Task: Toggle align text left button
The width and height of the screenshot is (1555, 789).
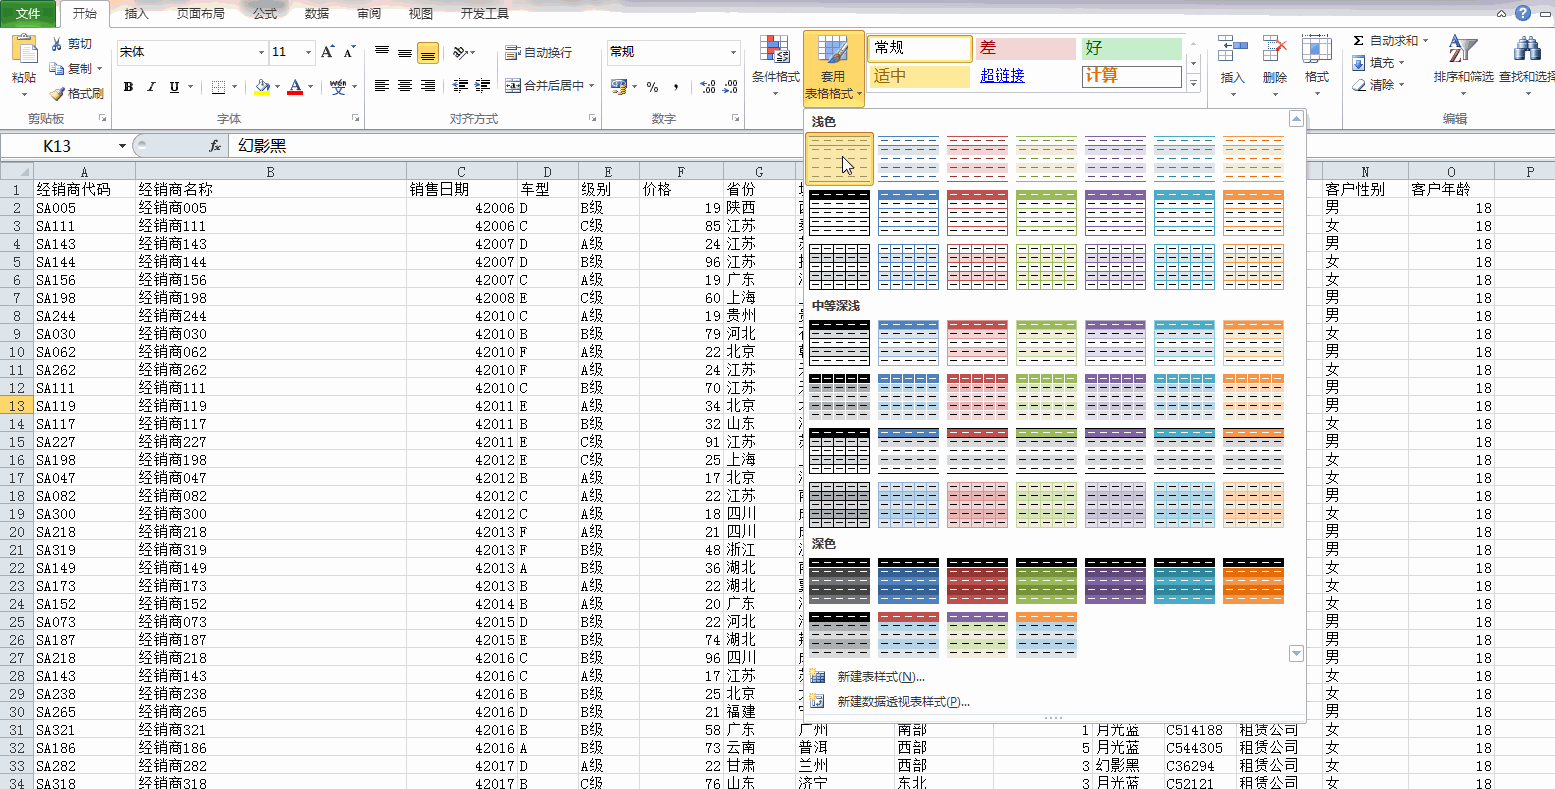Action: click(381, 87)
